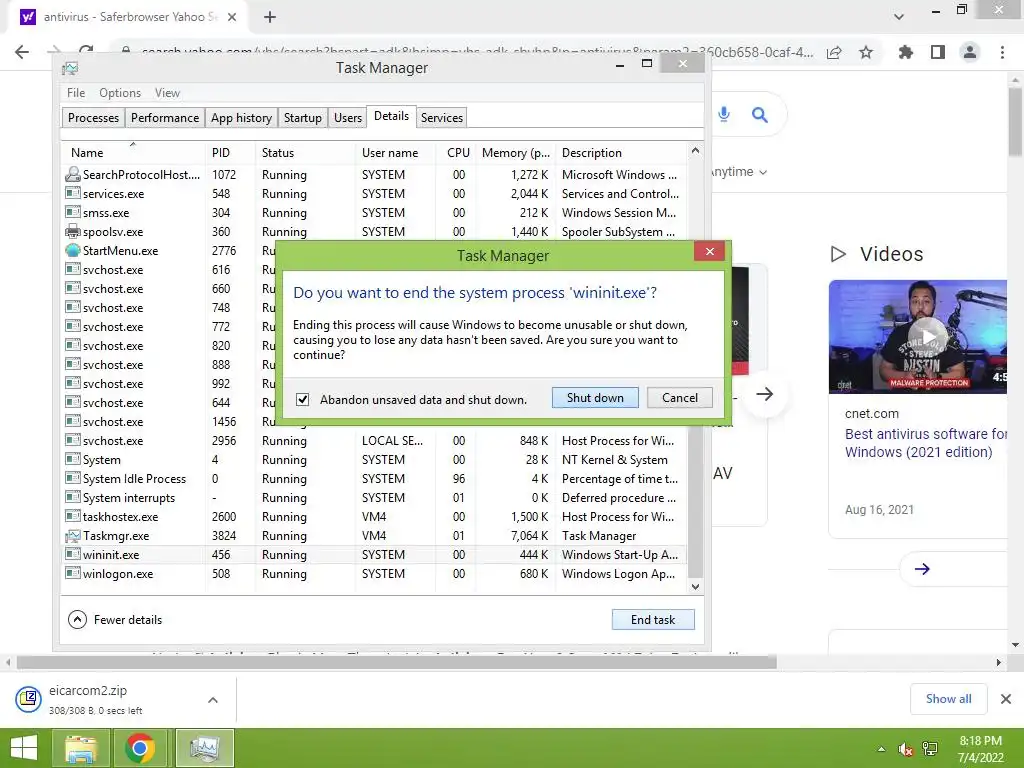Click the Yahoo search magnifier icon
Viewport: 1024px width, 768px height.
click(x=760, y=115)
